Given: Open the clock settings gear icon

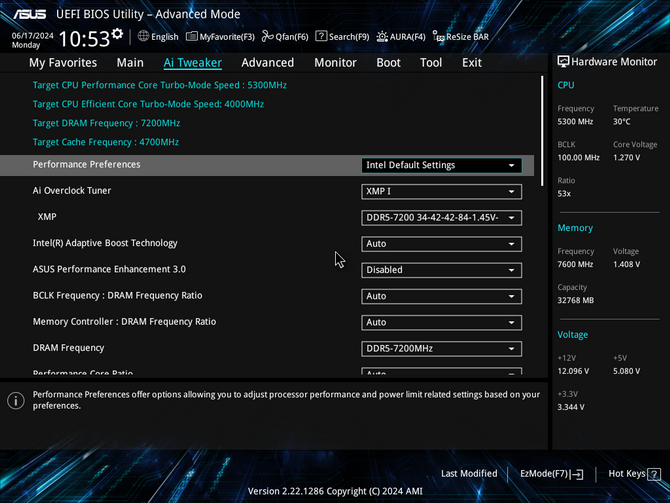Looking at the screenshot, I should click(117, 34).
